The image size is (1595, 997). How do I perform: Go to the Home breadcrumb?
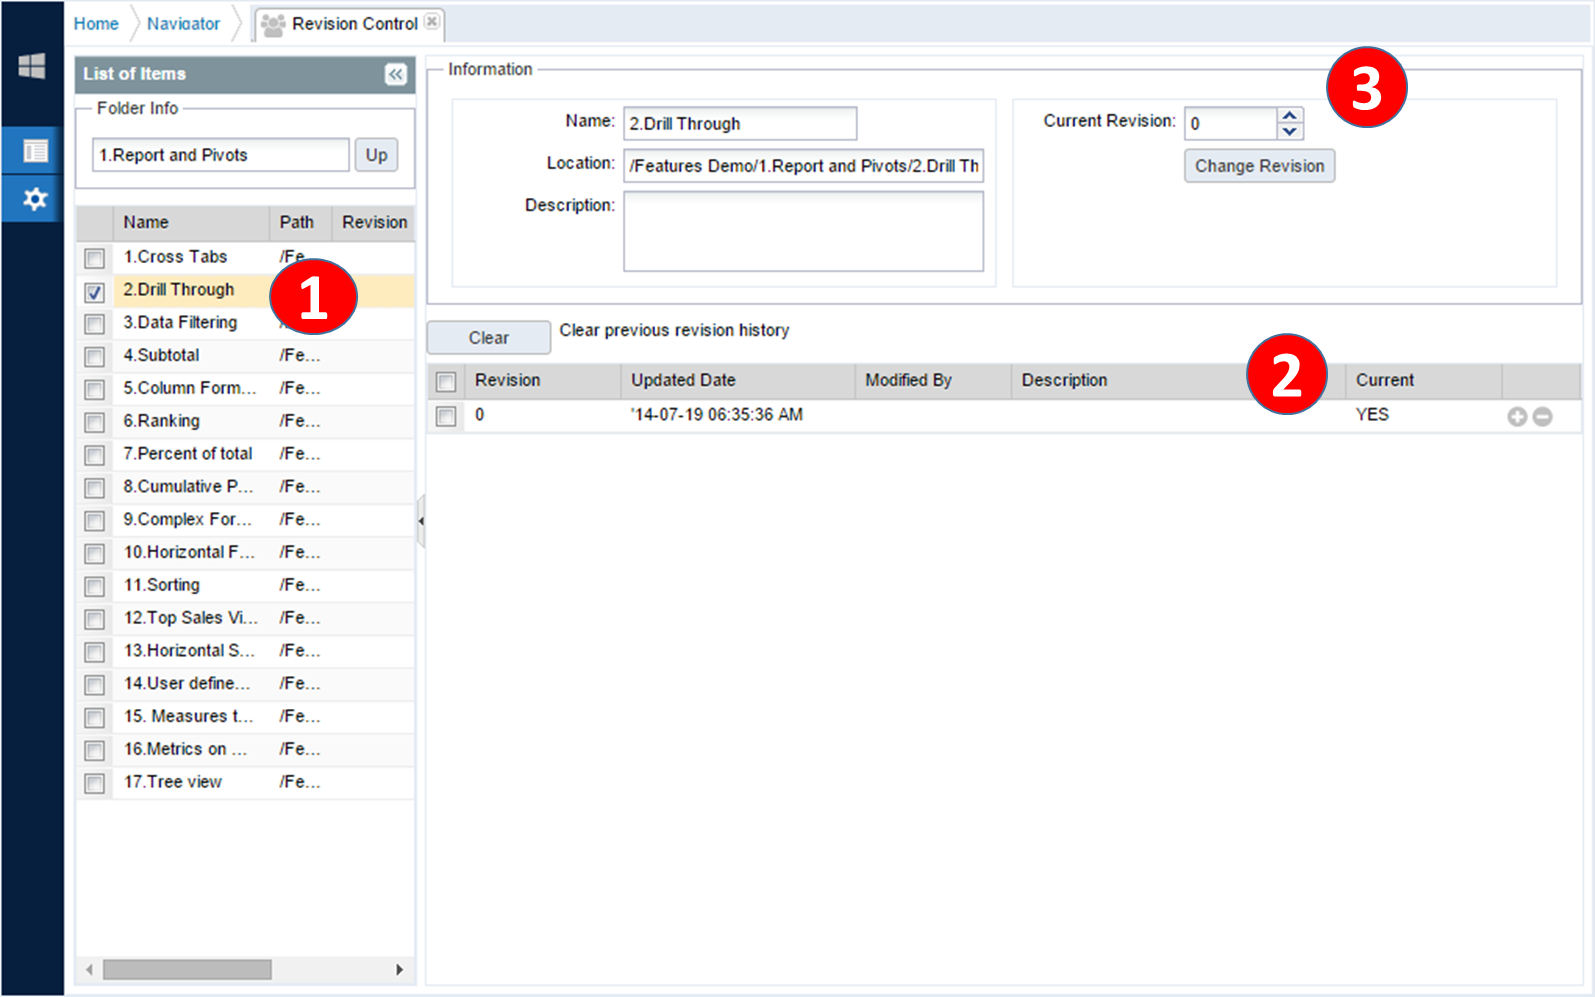click(x=96, y=24)
